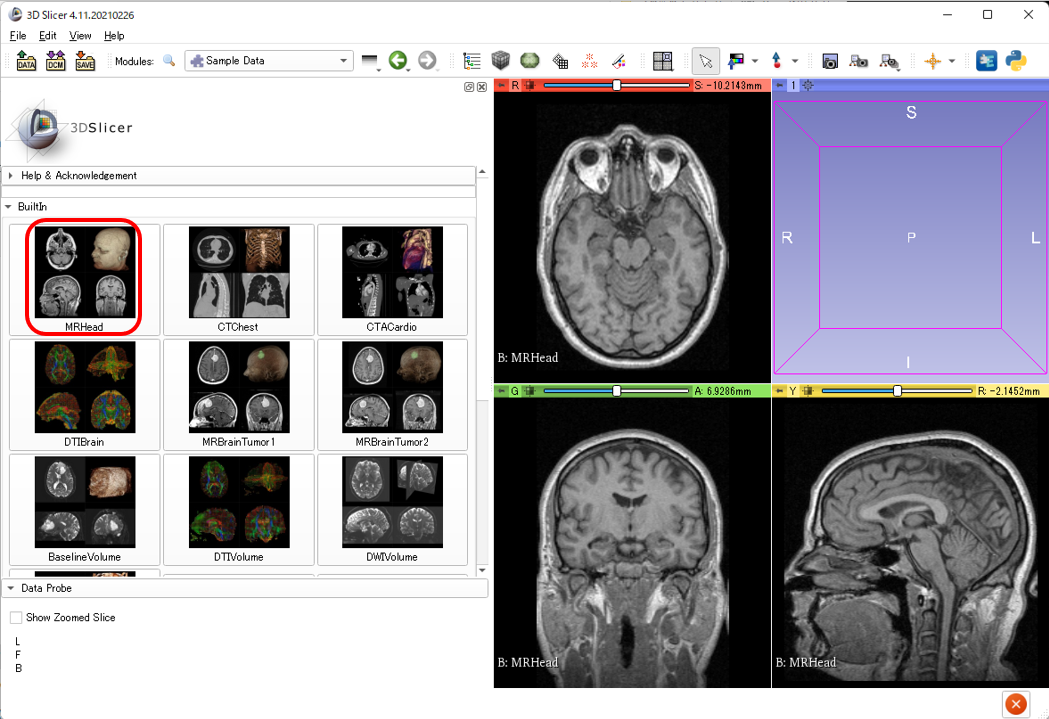The width and height of the screenshot is (1049, 719).
Task: Load the CTChest sample dataset
Action: click(x=239, y=279)
